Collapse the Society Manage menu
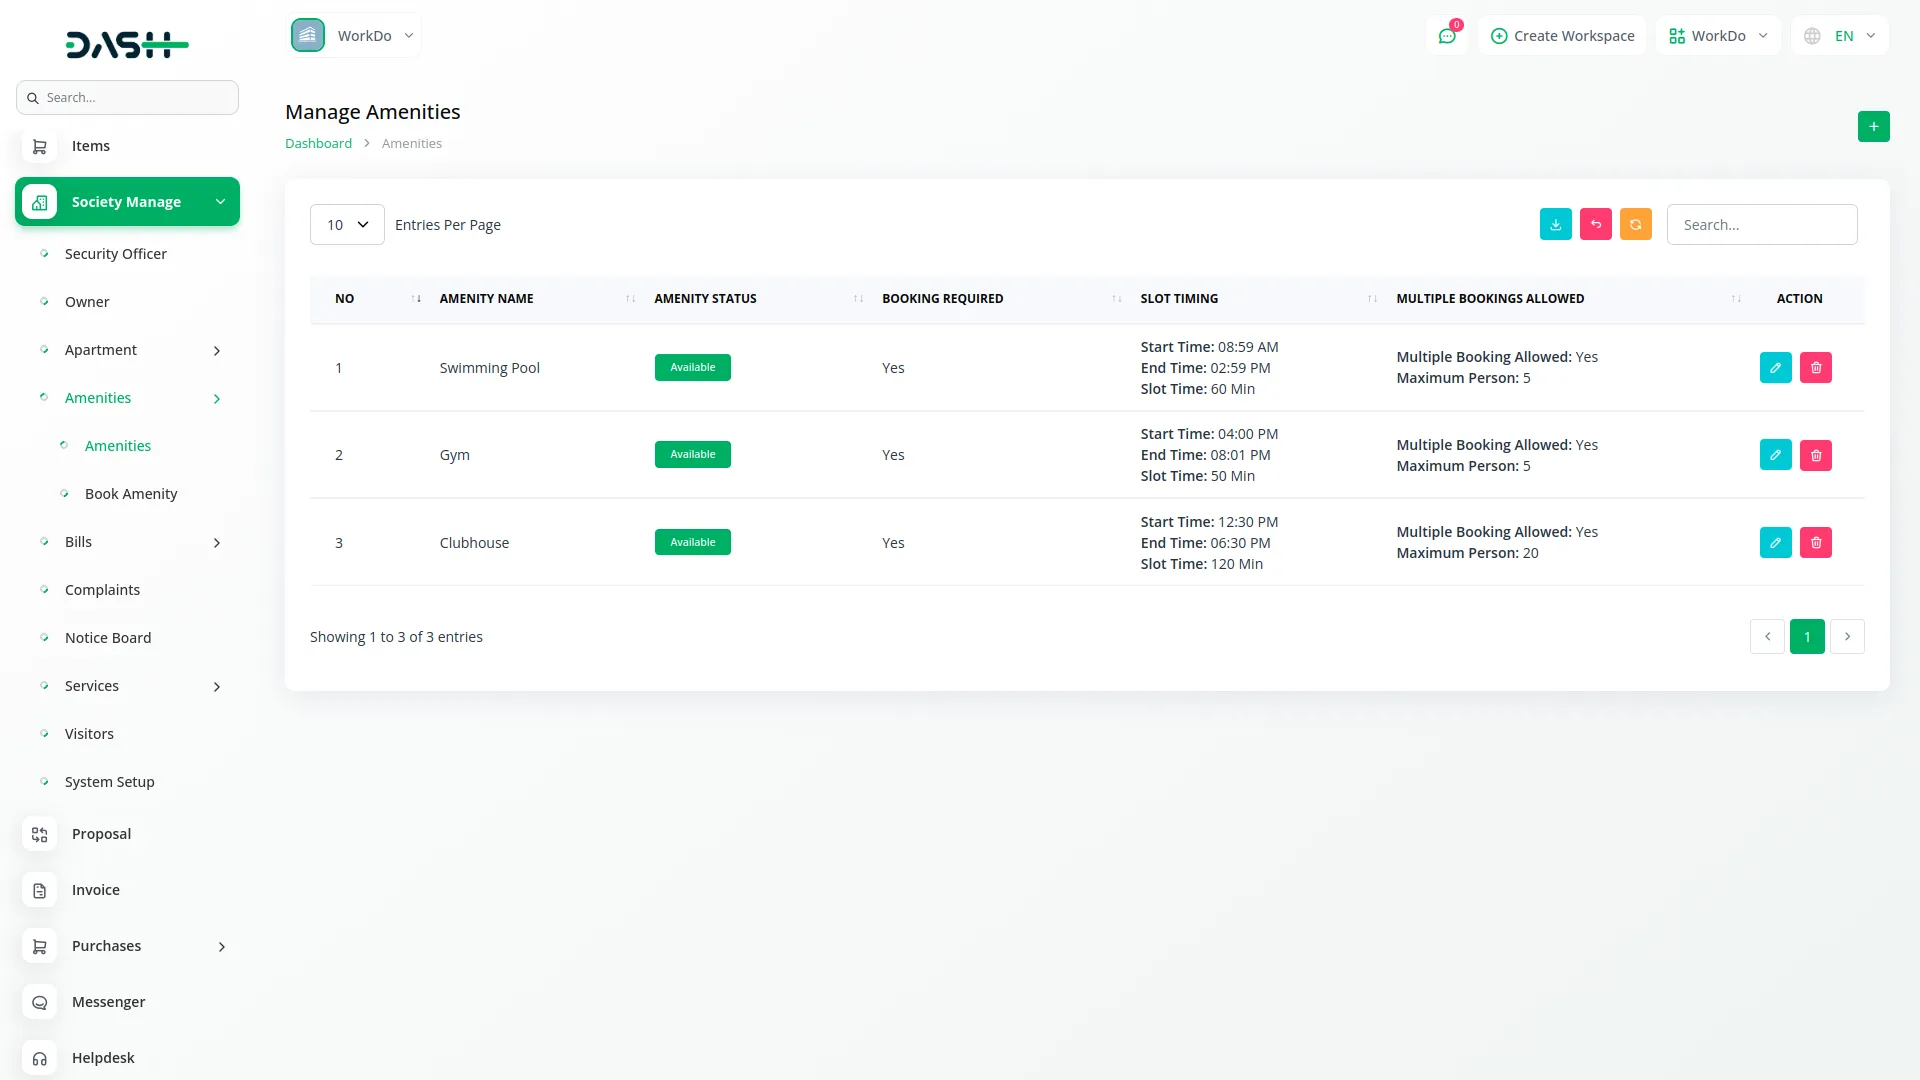The image size is (1920, 1080). (220, 202)
